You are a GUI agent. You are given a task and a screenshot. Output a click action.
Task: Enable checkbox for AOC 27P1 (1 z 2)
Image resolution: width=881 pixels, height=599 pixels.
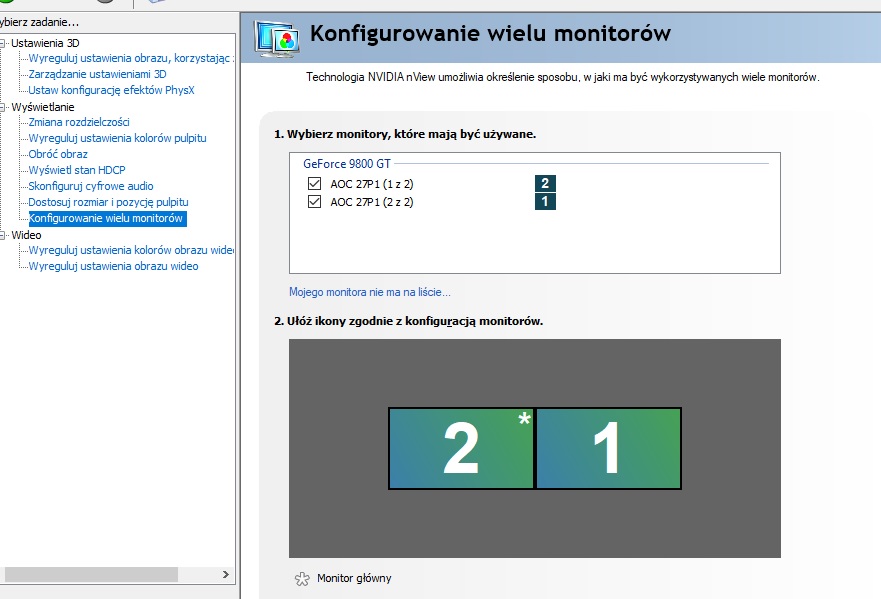pos(314,184)
